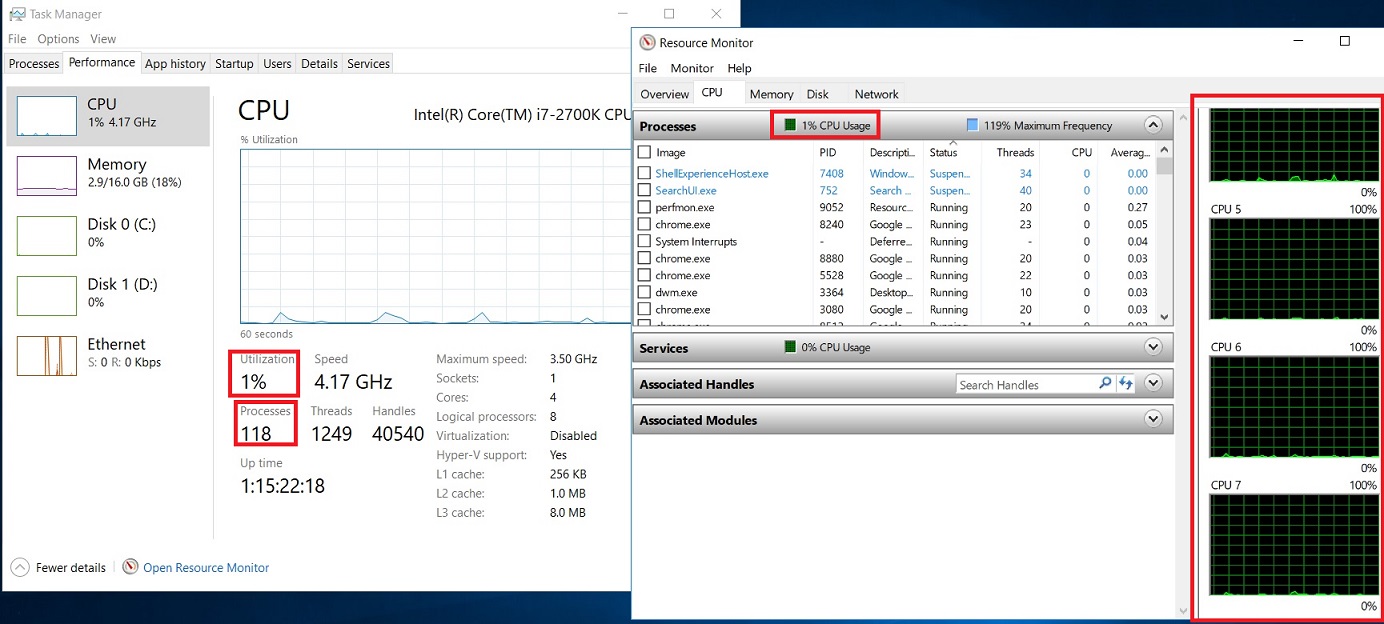Switch to the Details tab
The image size is (1384, 624).
[319, 64]
